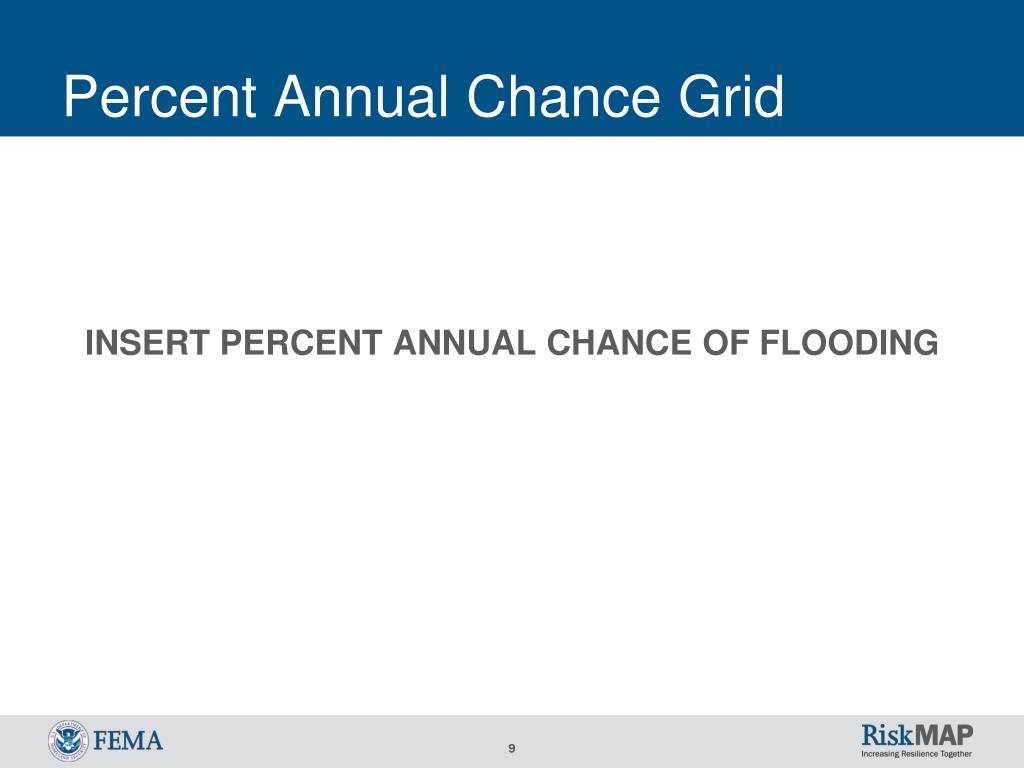Click the Homeland Security seal in footer
This screenshot has width=1024, height=768.
tap(68, 741)
